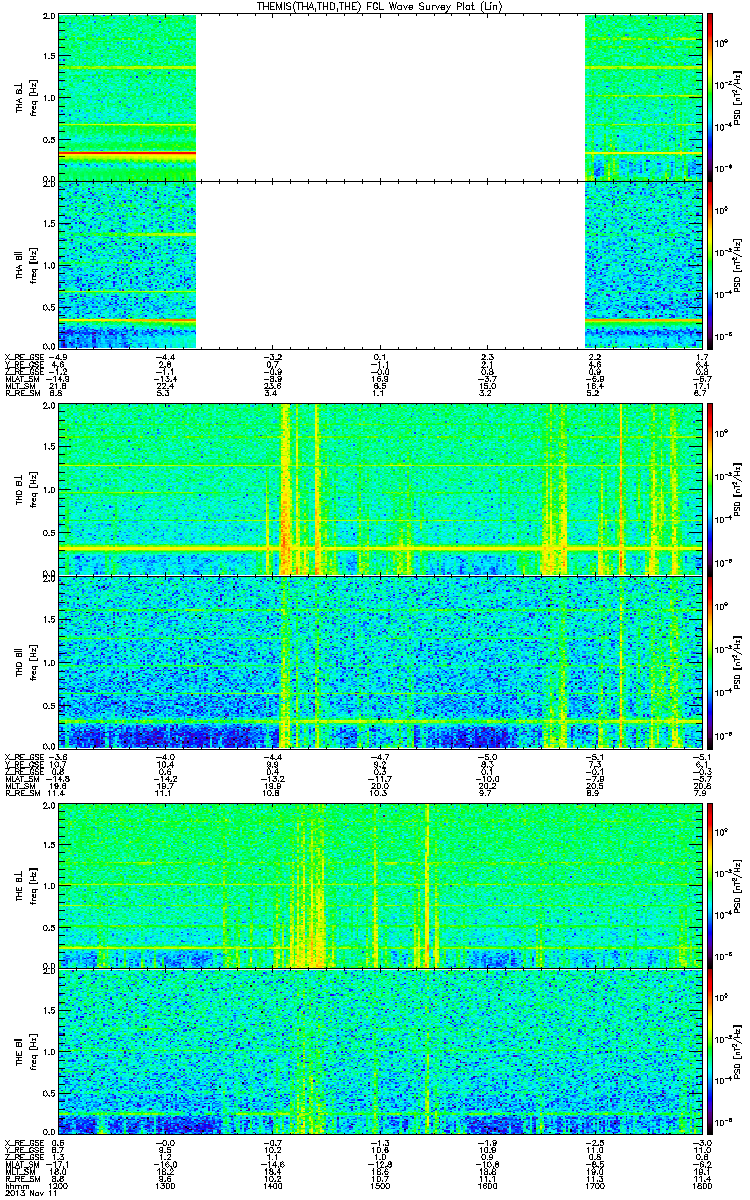Image resolution: width=750 pixels, height=1200 pixels.
Task: Click the THD Bll panel PSD color bar
Action: [711, 662]
